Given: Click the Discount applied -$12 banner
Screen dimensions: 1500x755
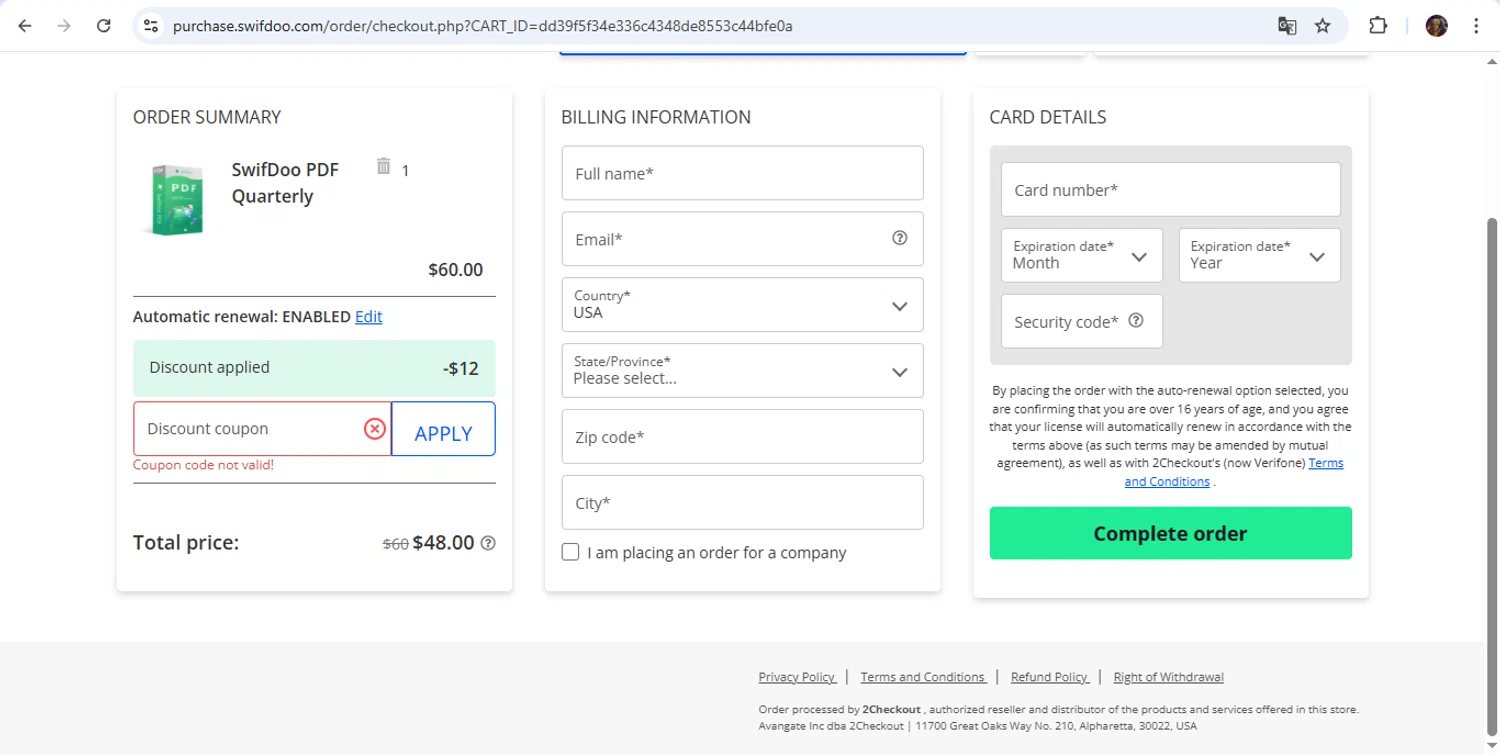Looking at the screenshot, I should click(x=314, y=368).
